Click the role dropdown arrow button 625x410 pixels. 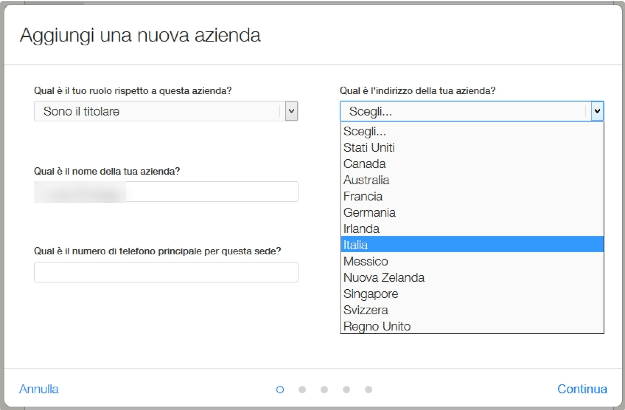[x=291, y=111]
